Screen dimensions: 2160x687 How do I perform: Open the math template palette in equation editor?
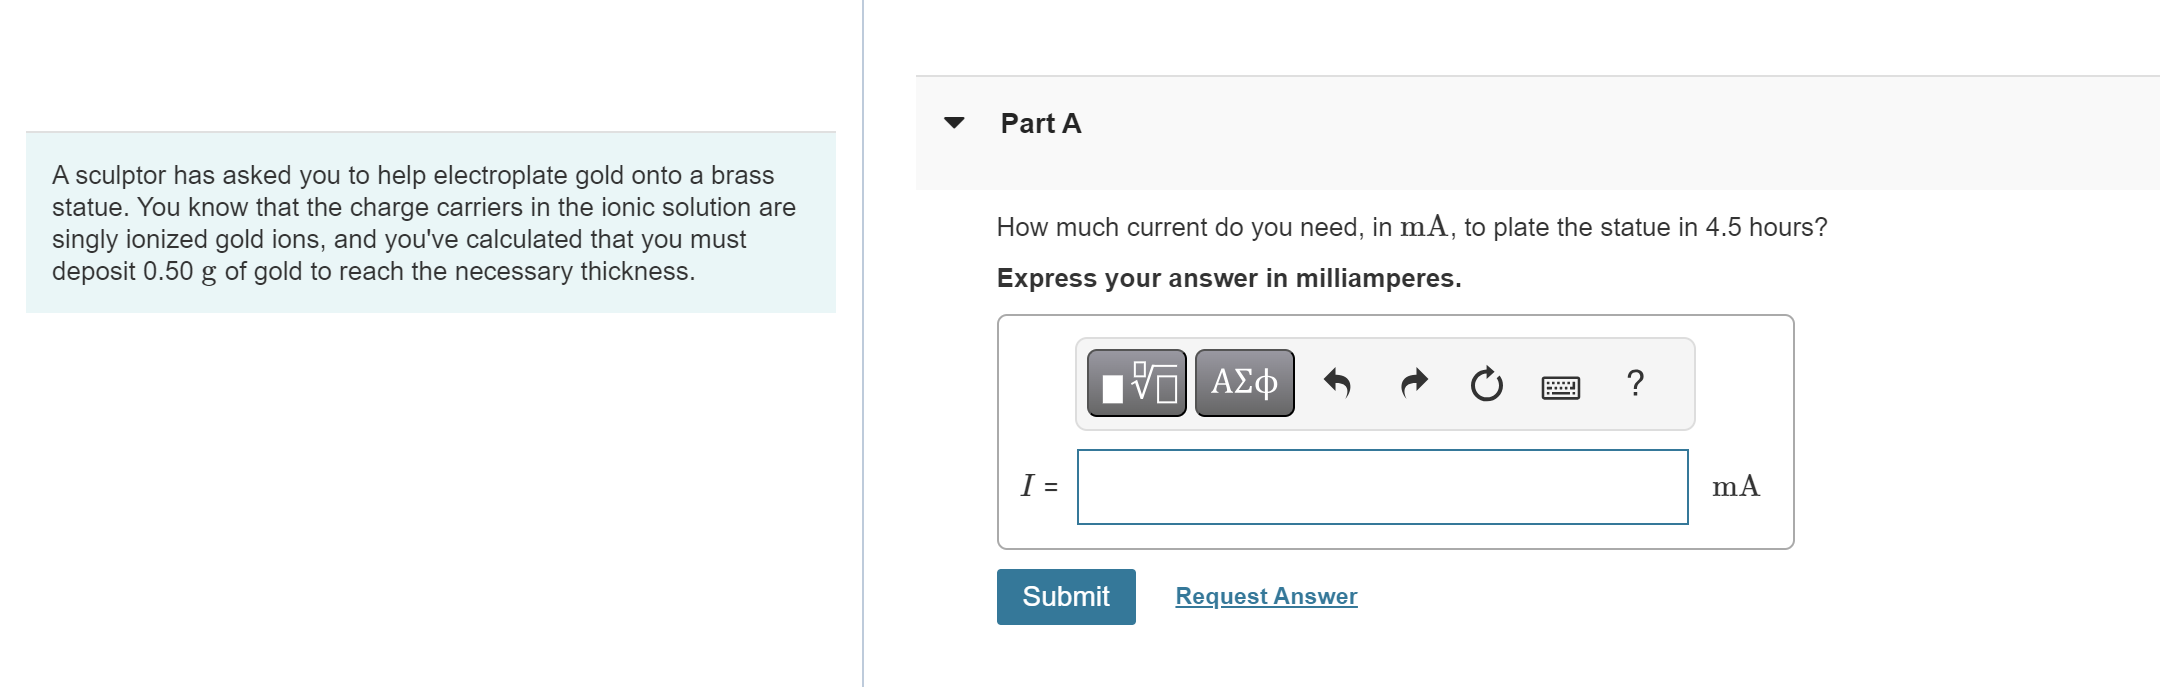tap(1135, 382)
